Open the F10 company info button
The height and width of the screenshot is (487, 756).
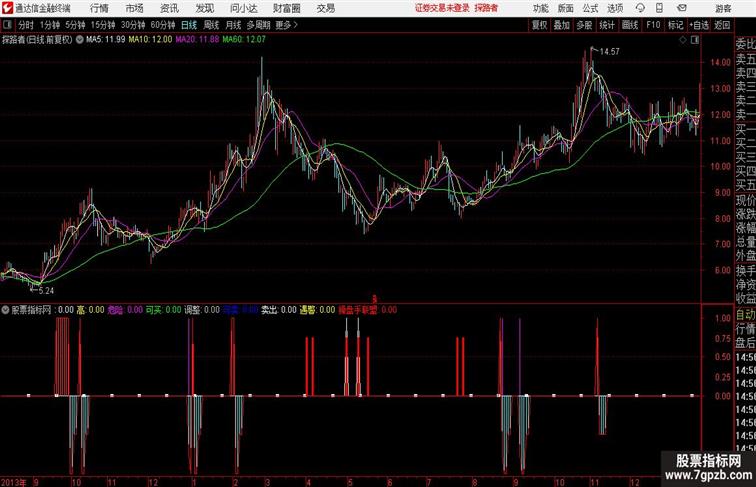click(x=653, y=25)
